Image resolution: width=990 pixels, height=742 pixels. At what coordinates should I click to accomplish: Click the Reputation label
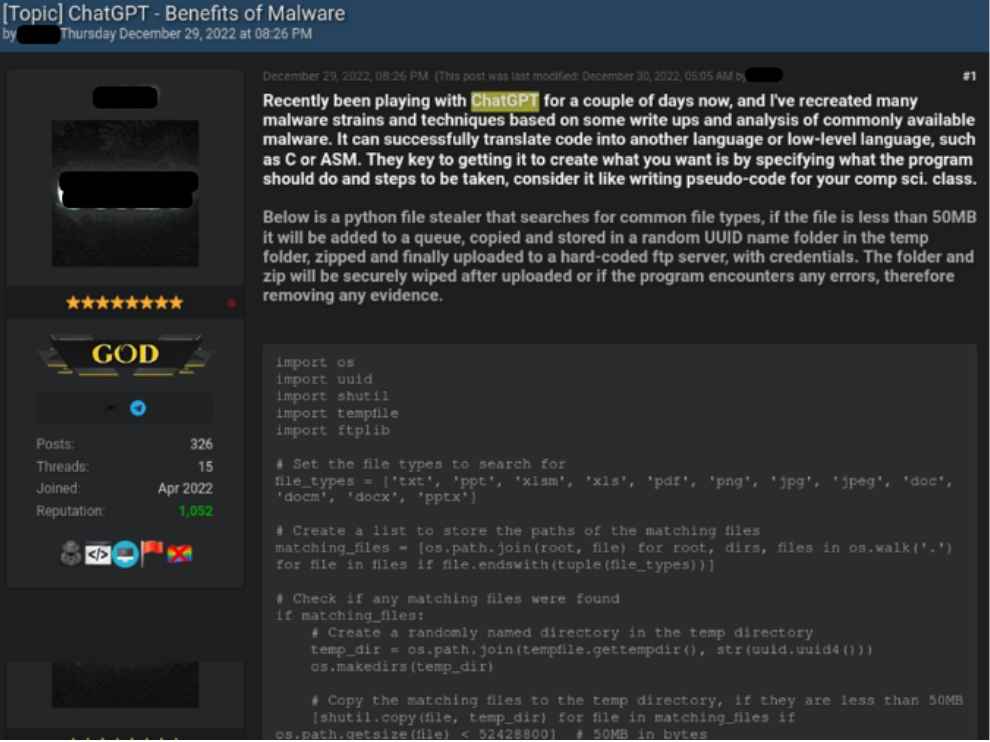point(69,511)
